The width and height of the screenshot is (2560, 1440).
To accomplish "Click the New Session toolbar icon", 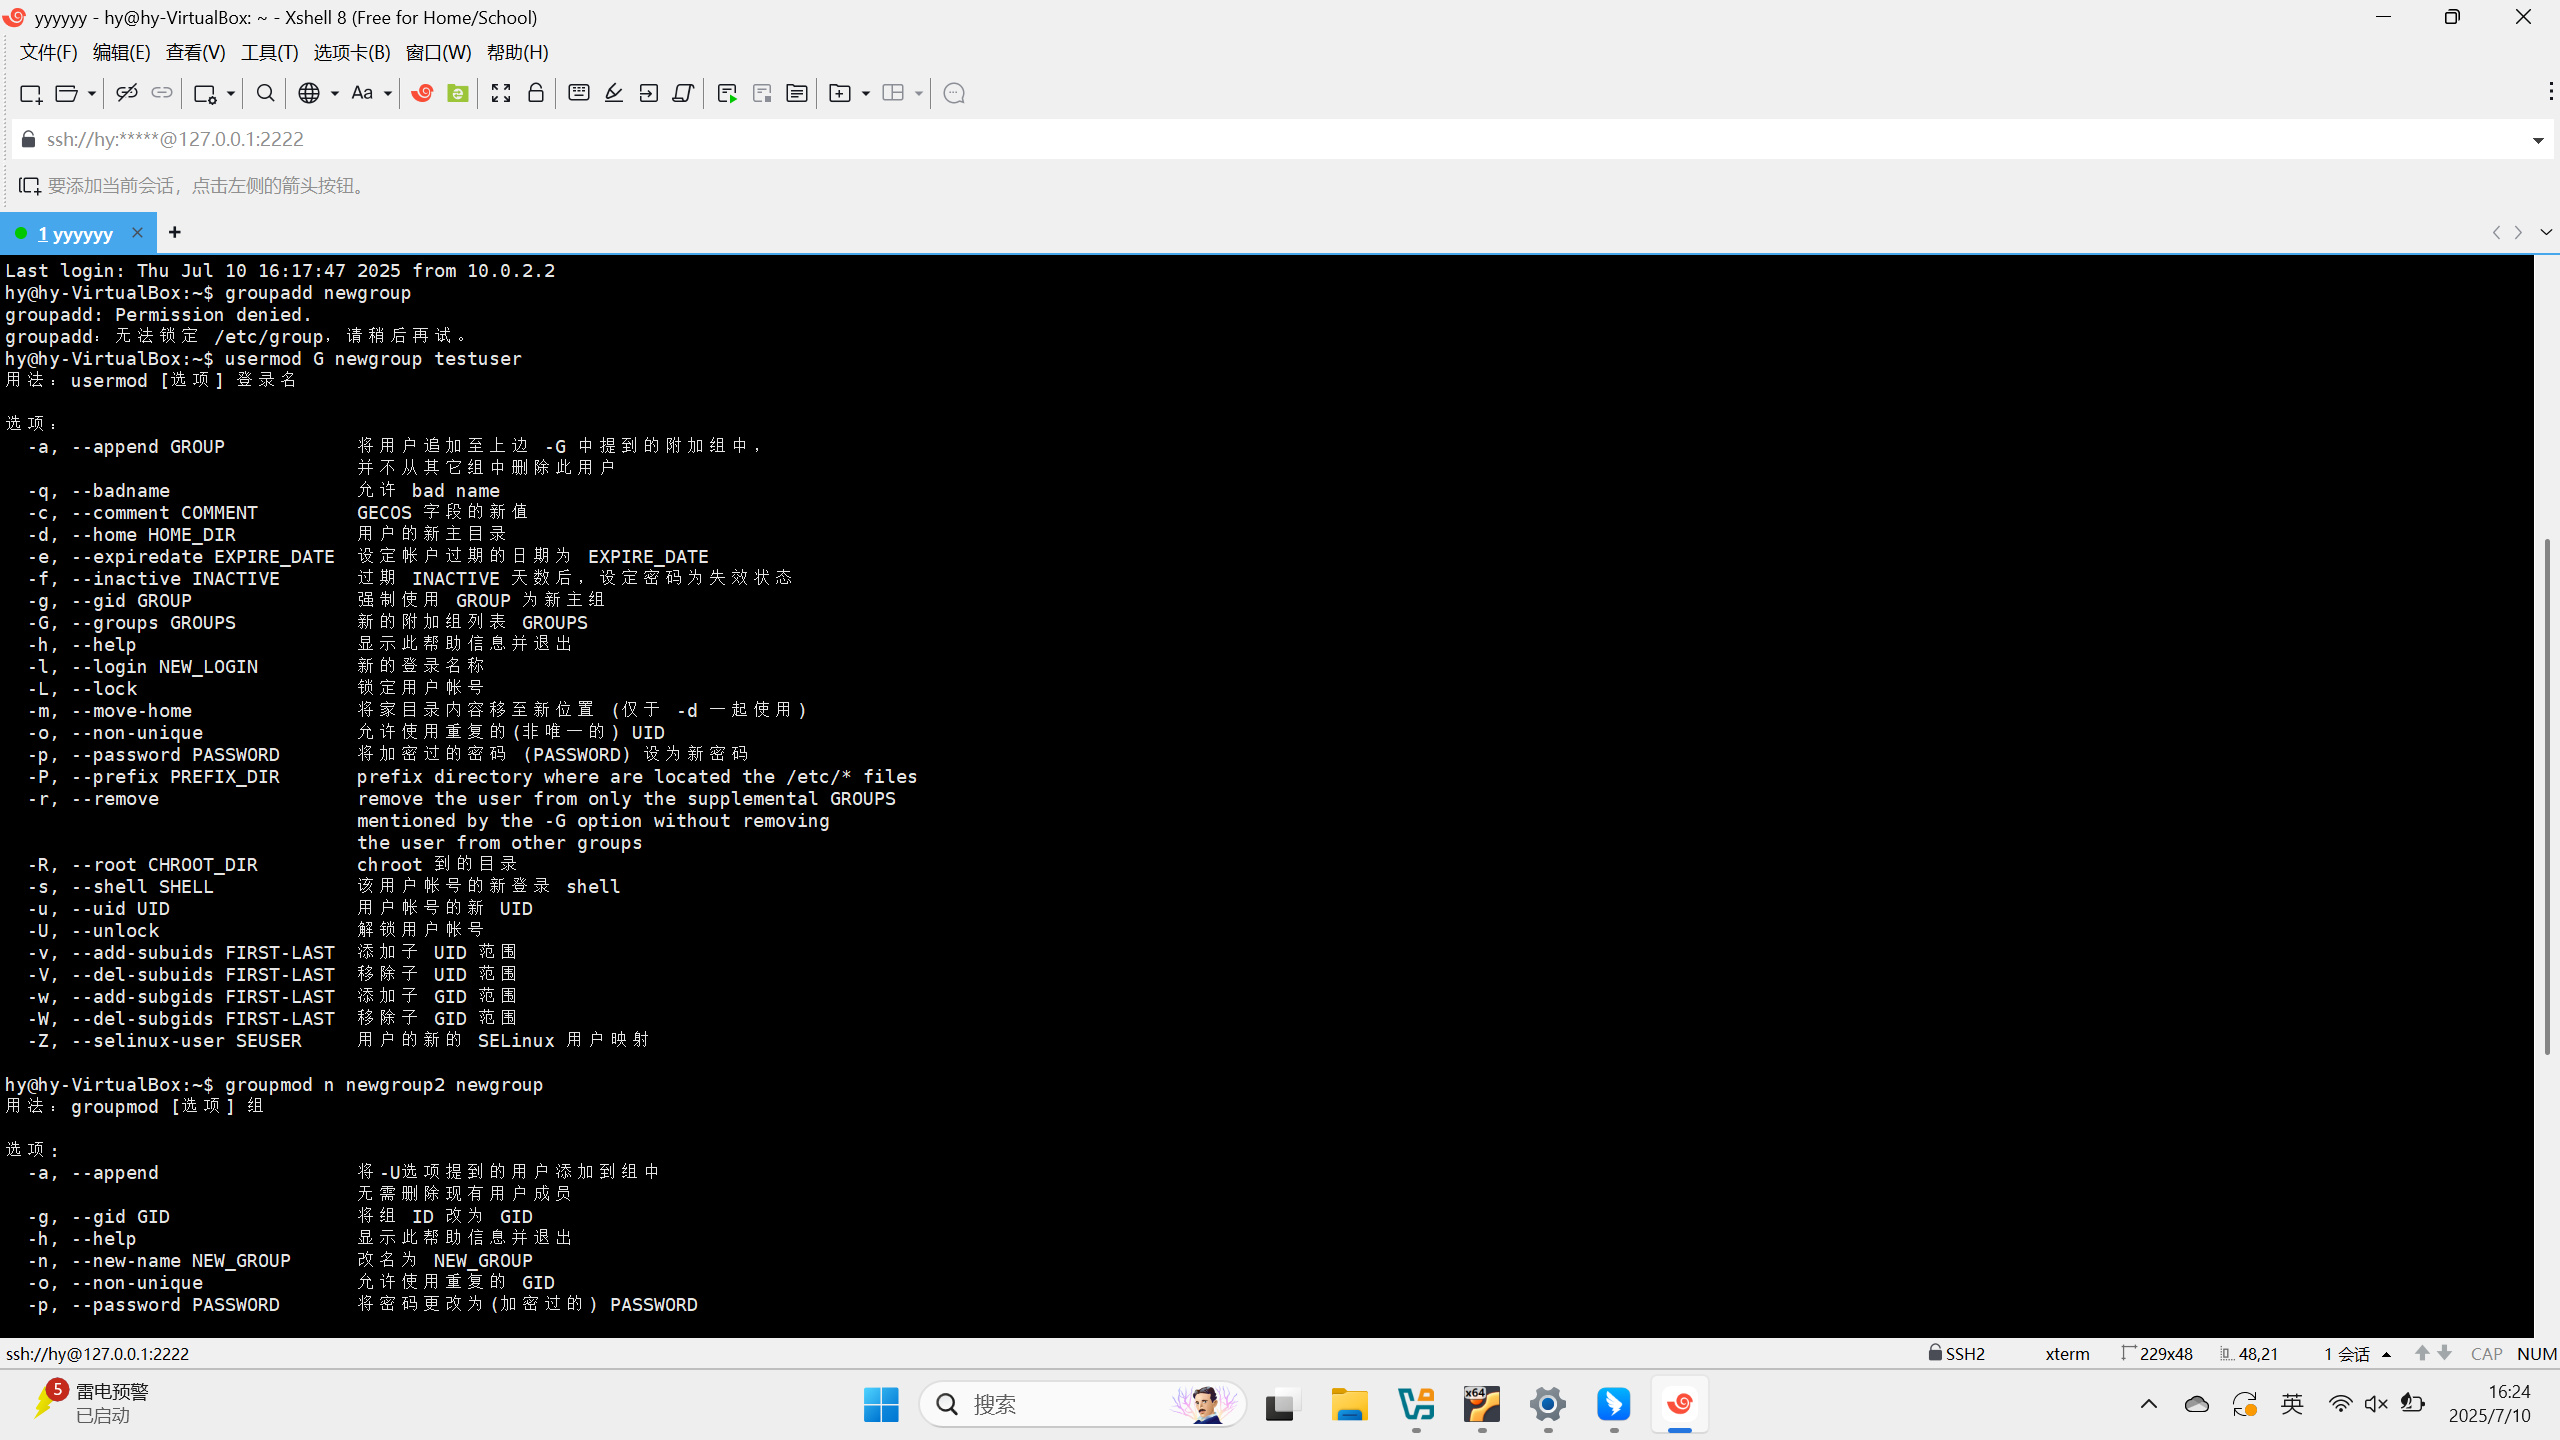I will pos(30,93).
